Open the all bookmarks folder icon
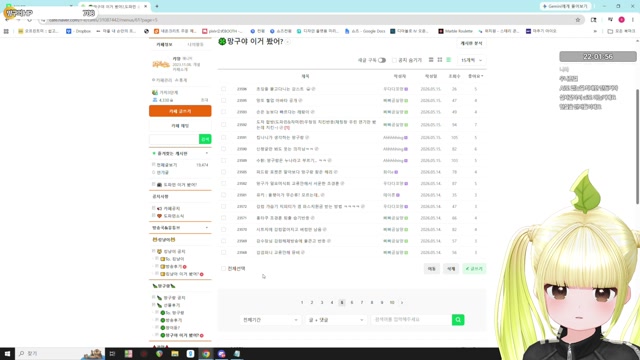Viewport: 640px width, 360px height. tap(622, 31)
